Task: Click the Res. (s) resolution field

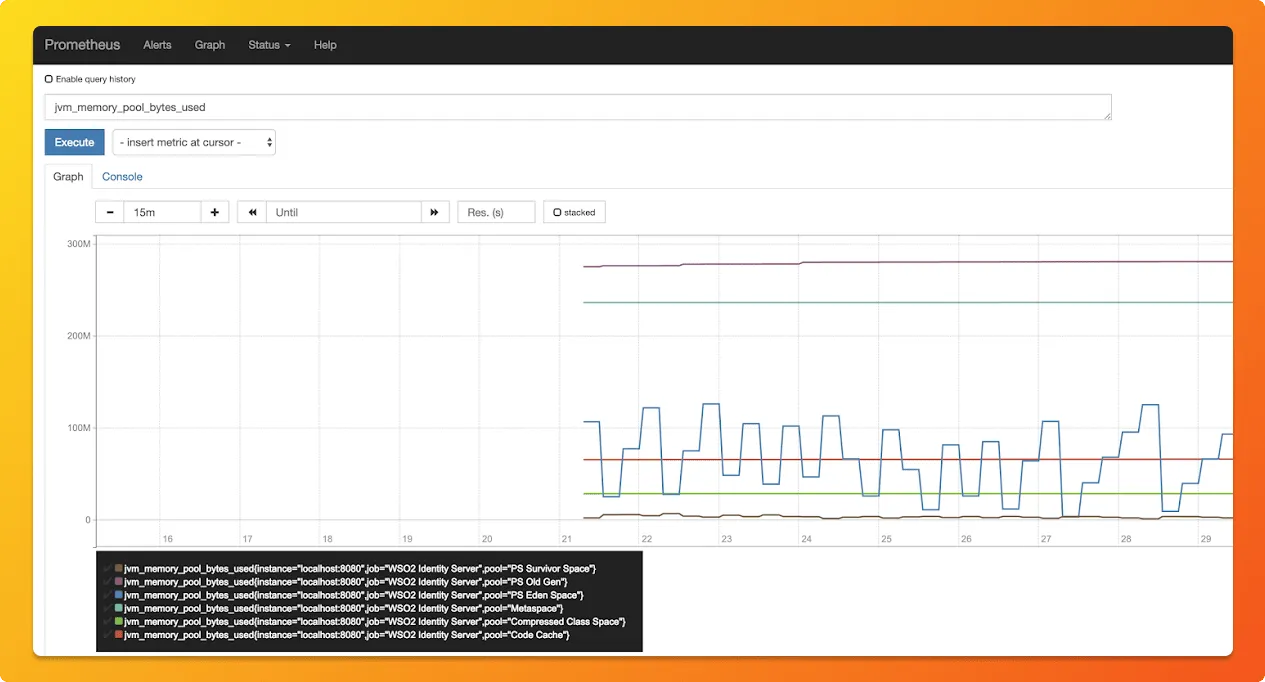Action: pyautogui.click(x=496, y=212)
